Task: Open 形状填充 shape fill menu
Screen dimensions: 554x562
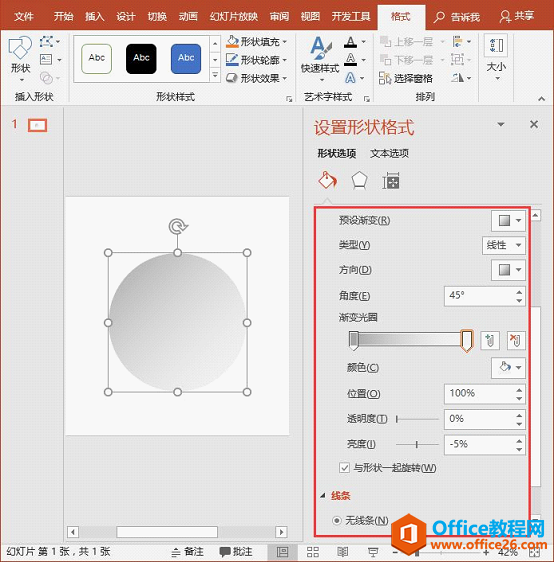Action: (257, 42)
